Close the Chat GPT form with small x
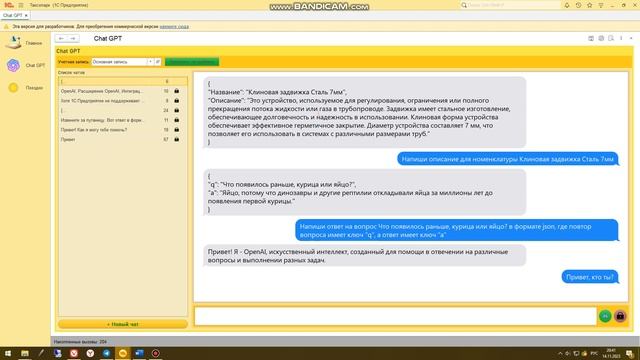The width and height of the screenshot is (640, 360). pyautogui.click(x=631, y=38)
